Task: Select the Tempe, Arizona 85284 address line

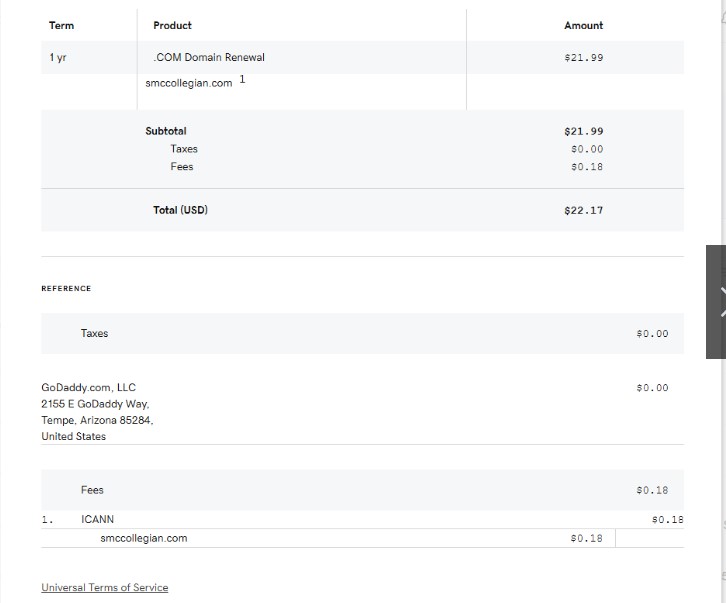Action: point(97,420)
